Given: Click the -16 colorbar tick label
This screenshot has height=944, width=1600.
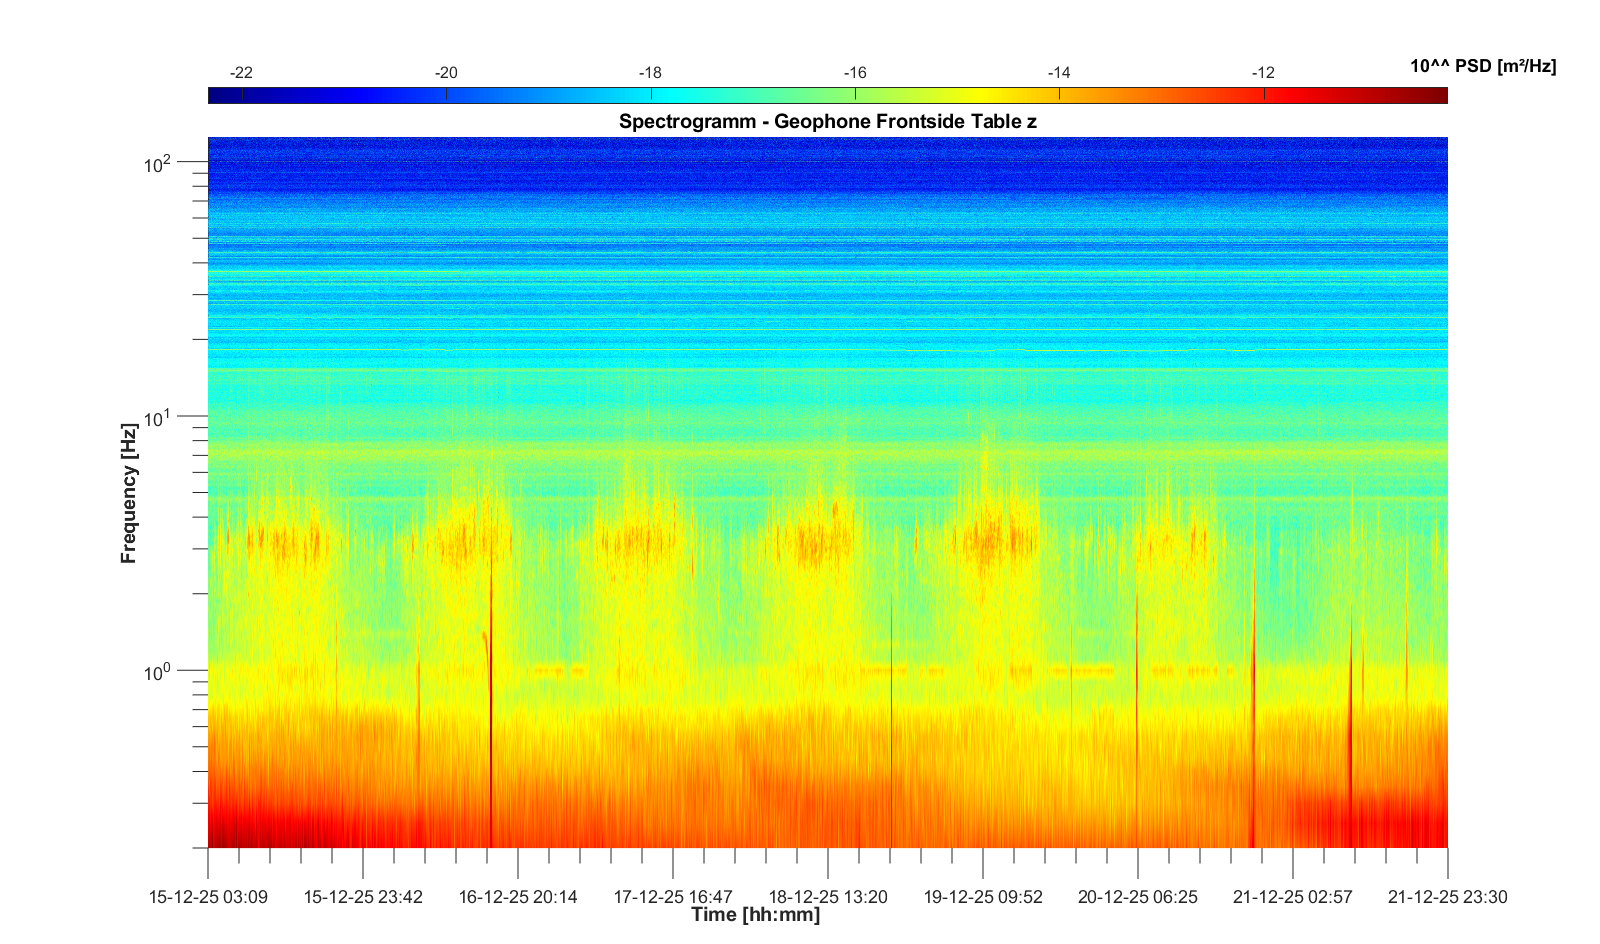Looking at the screenshot, I should [855, 73].
